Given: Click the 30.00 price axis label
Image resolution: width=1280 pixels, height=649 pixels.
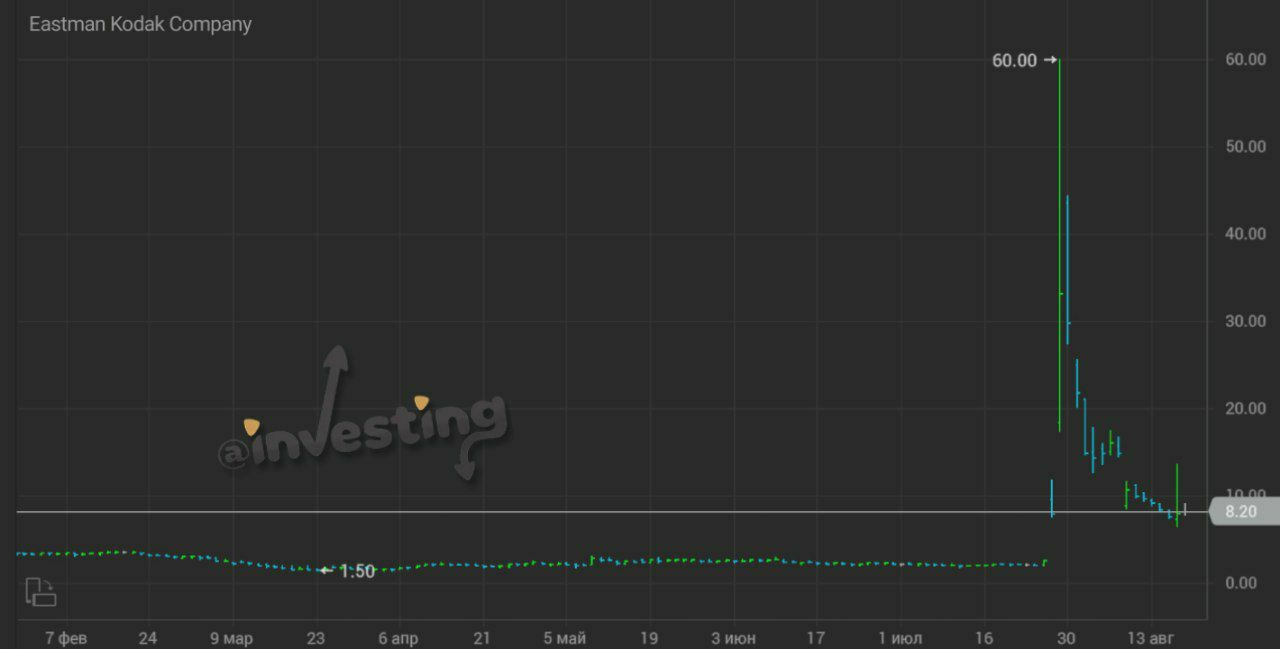Looking at the screenshot, I should 1245,321.
